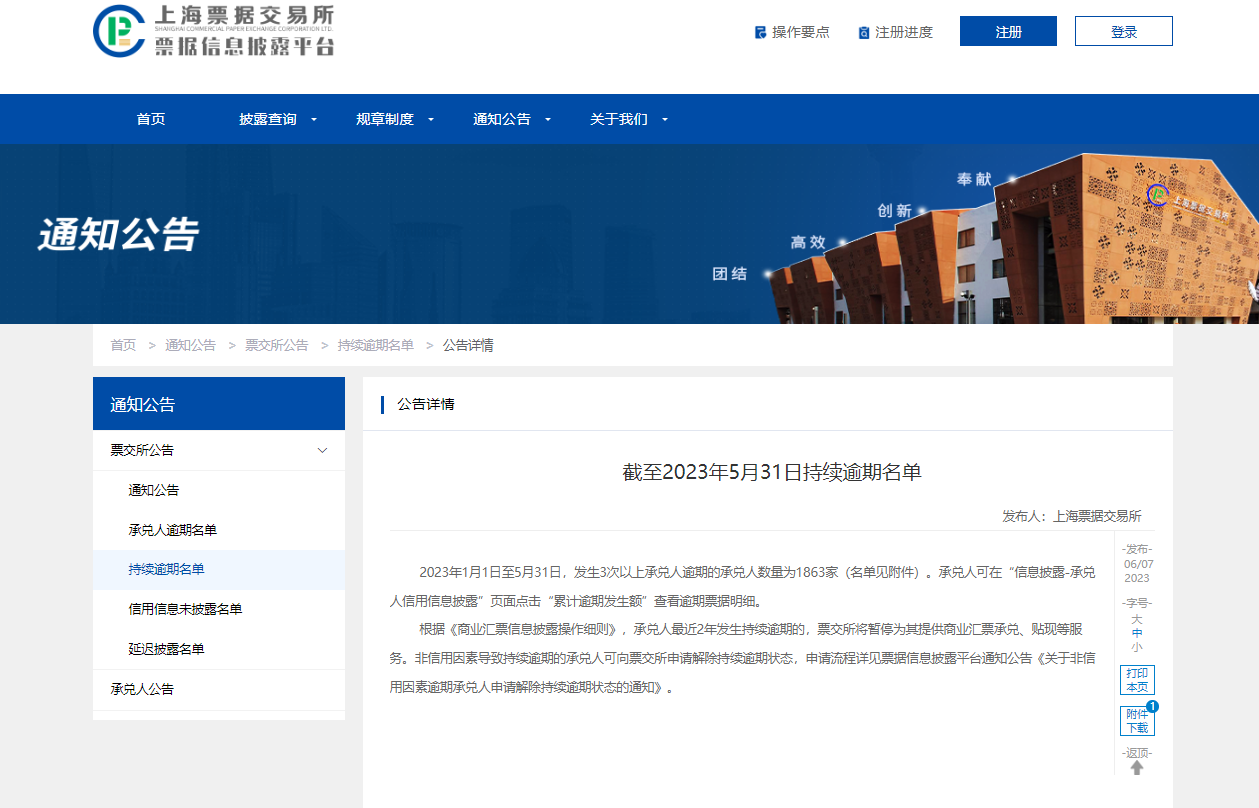Go to 首页 in navigation bar

[x=151, y=119]
